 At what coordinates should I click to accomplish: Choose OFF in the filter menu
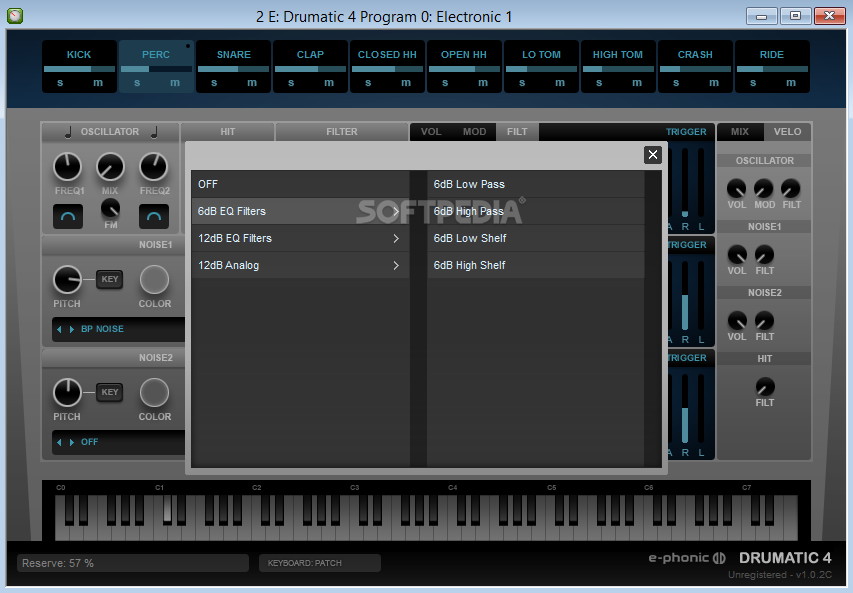(x=300, y=184)
